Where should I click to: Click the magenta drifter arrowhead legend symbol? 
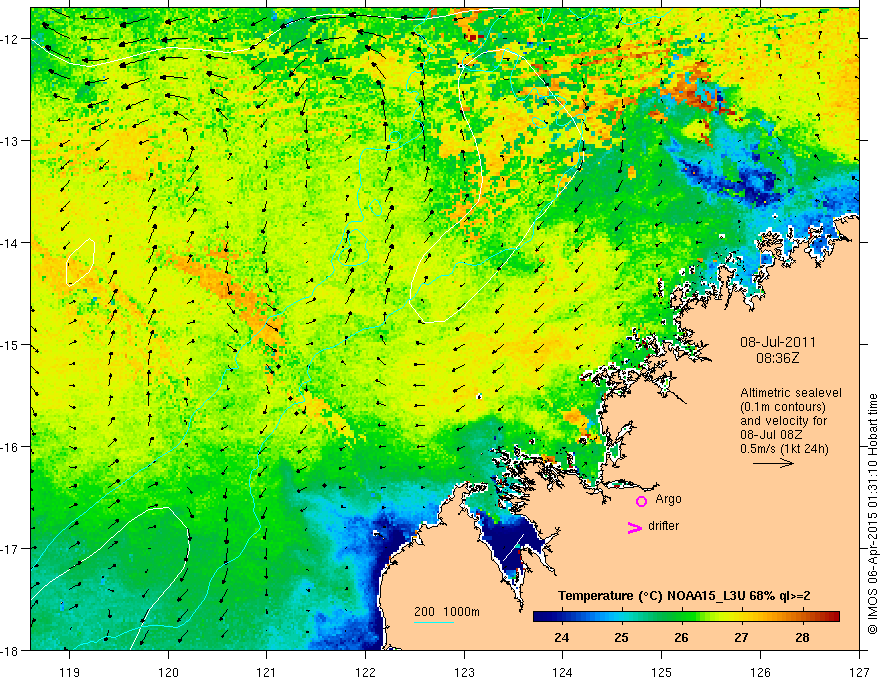click(635, 527)
